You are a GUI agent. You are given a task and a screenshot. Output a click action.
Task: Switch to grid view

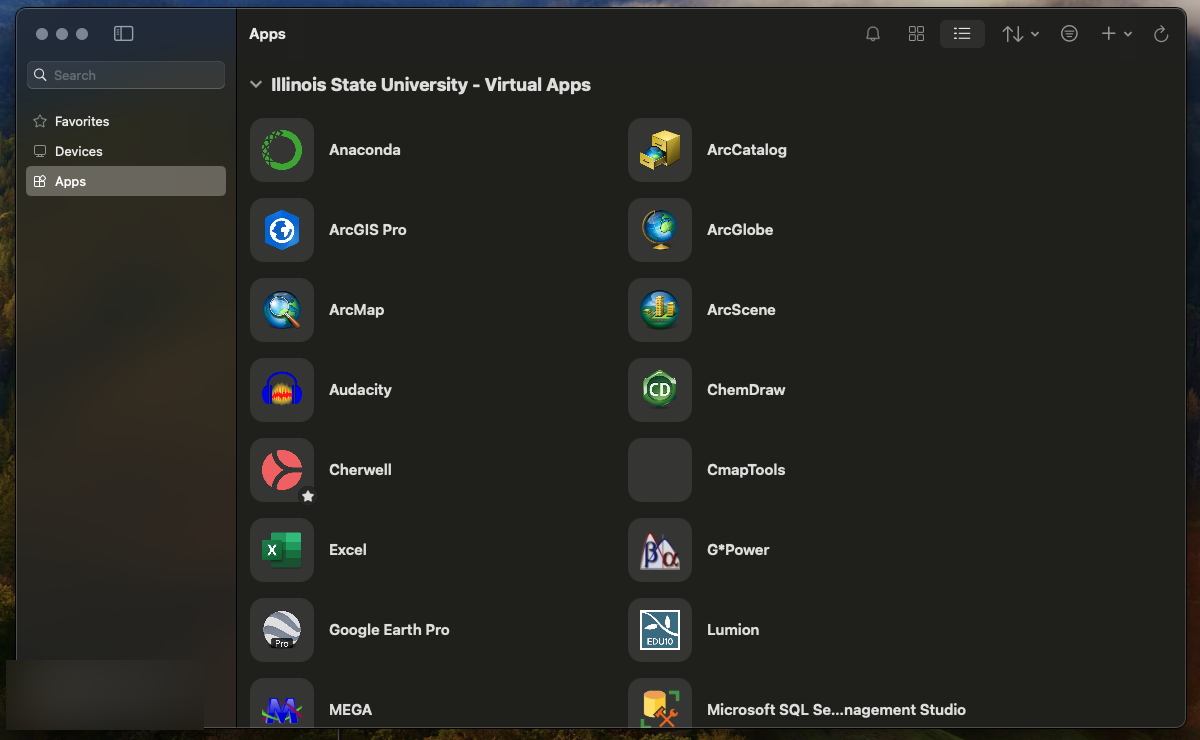click(x=916, y=34)
